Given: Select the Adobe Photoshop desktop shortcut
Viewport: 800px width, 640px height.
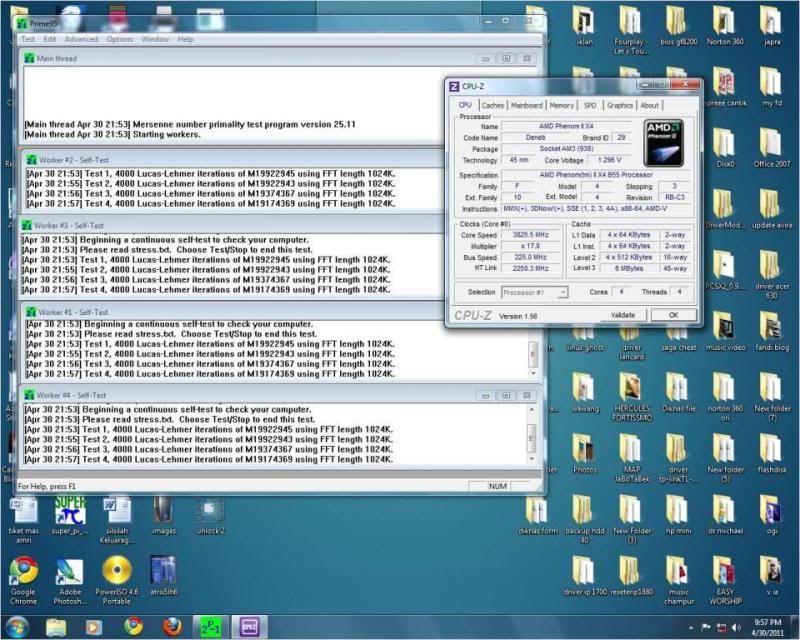Looking at the screenshot, I should [70, 581].
